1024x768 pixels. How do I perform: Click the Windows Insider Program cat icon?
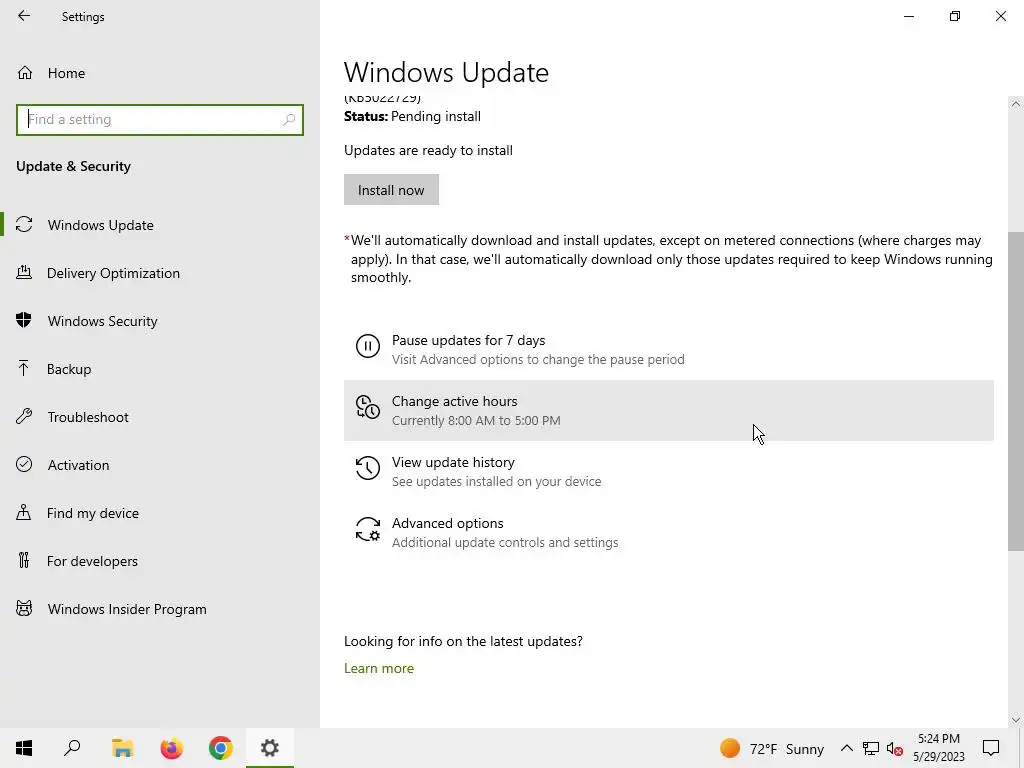point(24,609)
